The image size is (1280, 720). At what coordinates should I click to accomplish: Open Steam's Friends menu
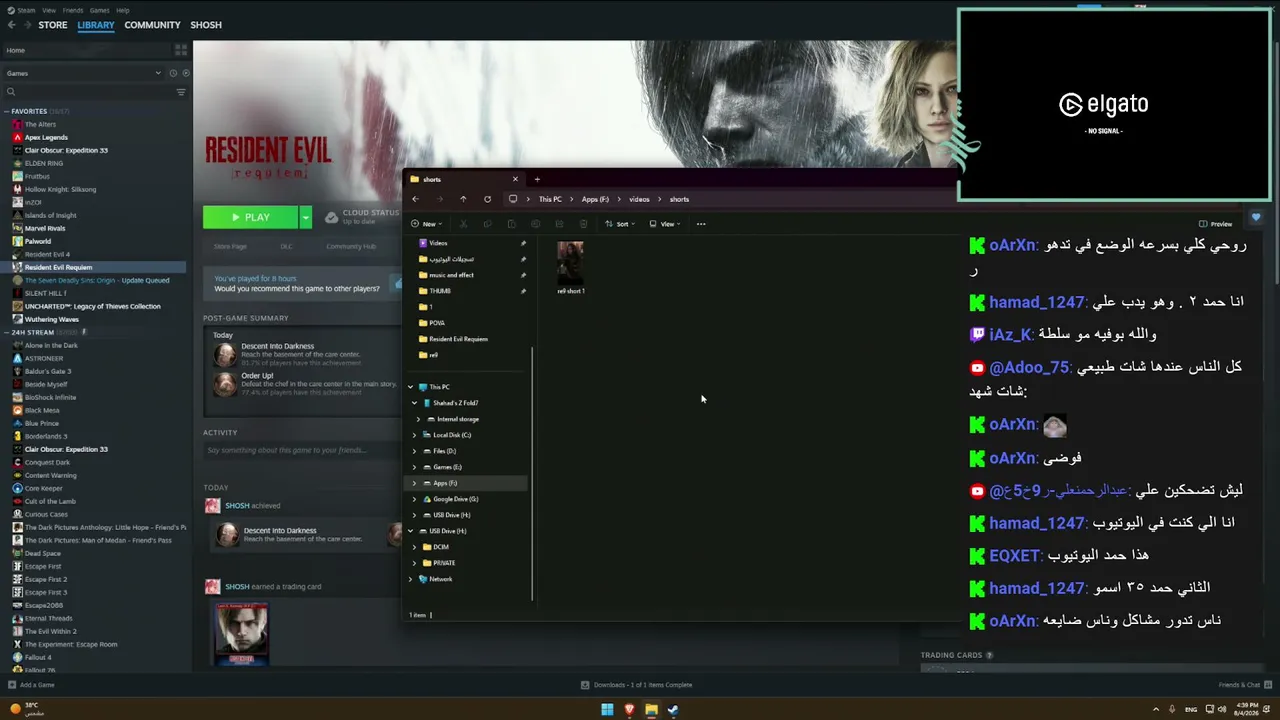tap(73, 10)
